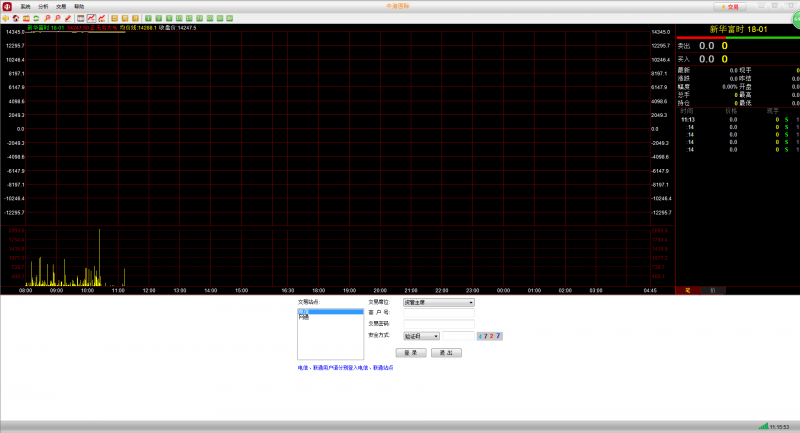Choose the 3-minute period icon

(x=159, y=18)
